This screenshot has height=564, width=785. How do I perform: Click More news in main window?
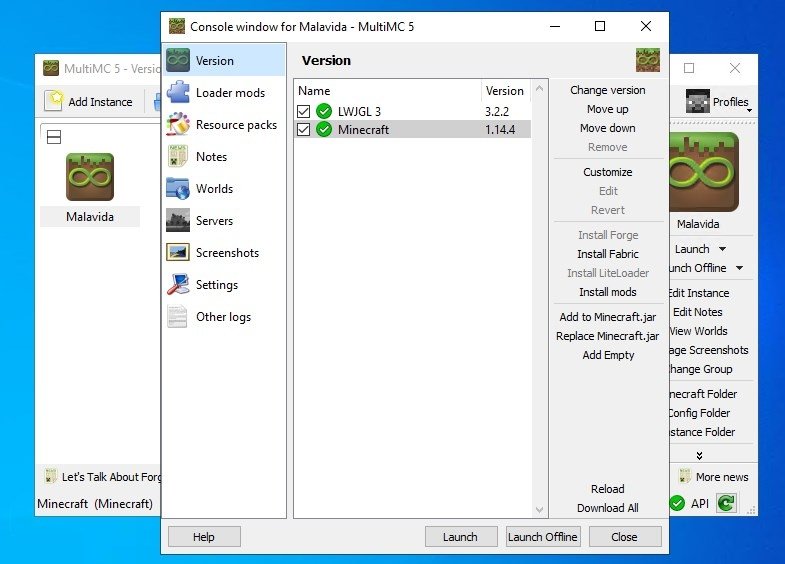(714, 477)
